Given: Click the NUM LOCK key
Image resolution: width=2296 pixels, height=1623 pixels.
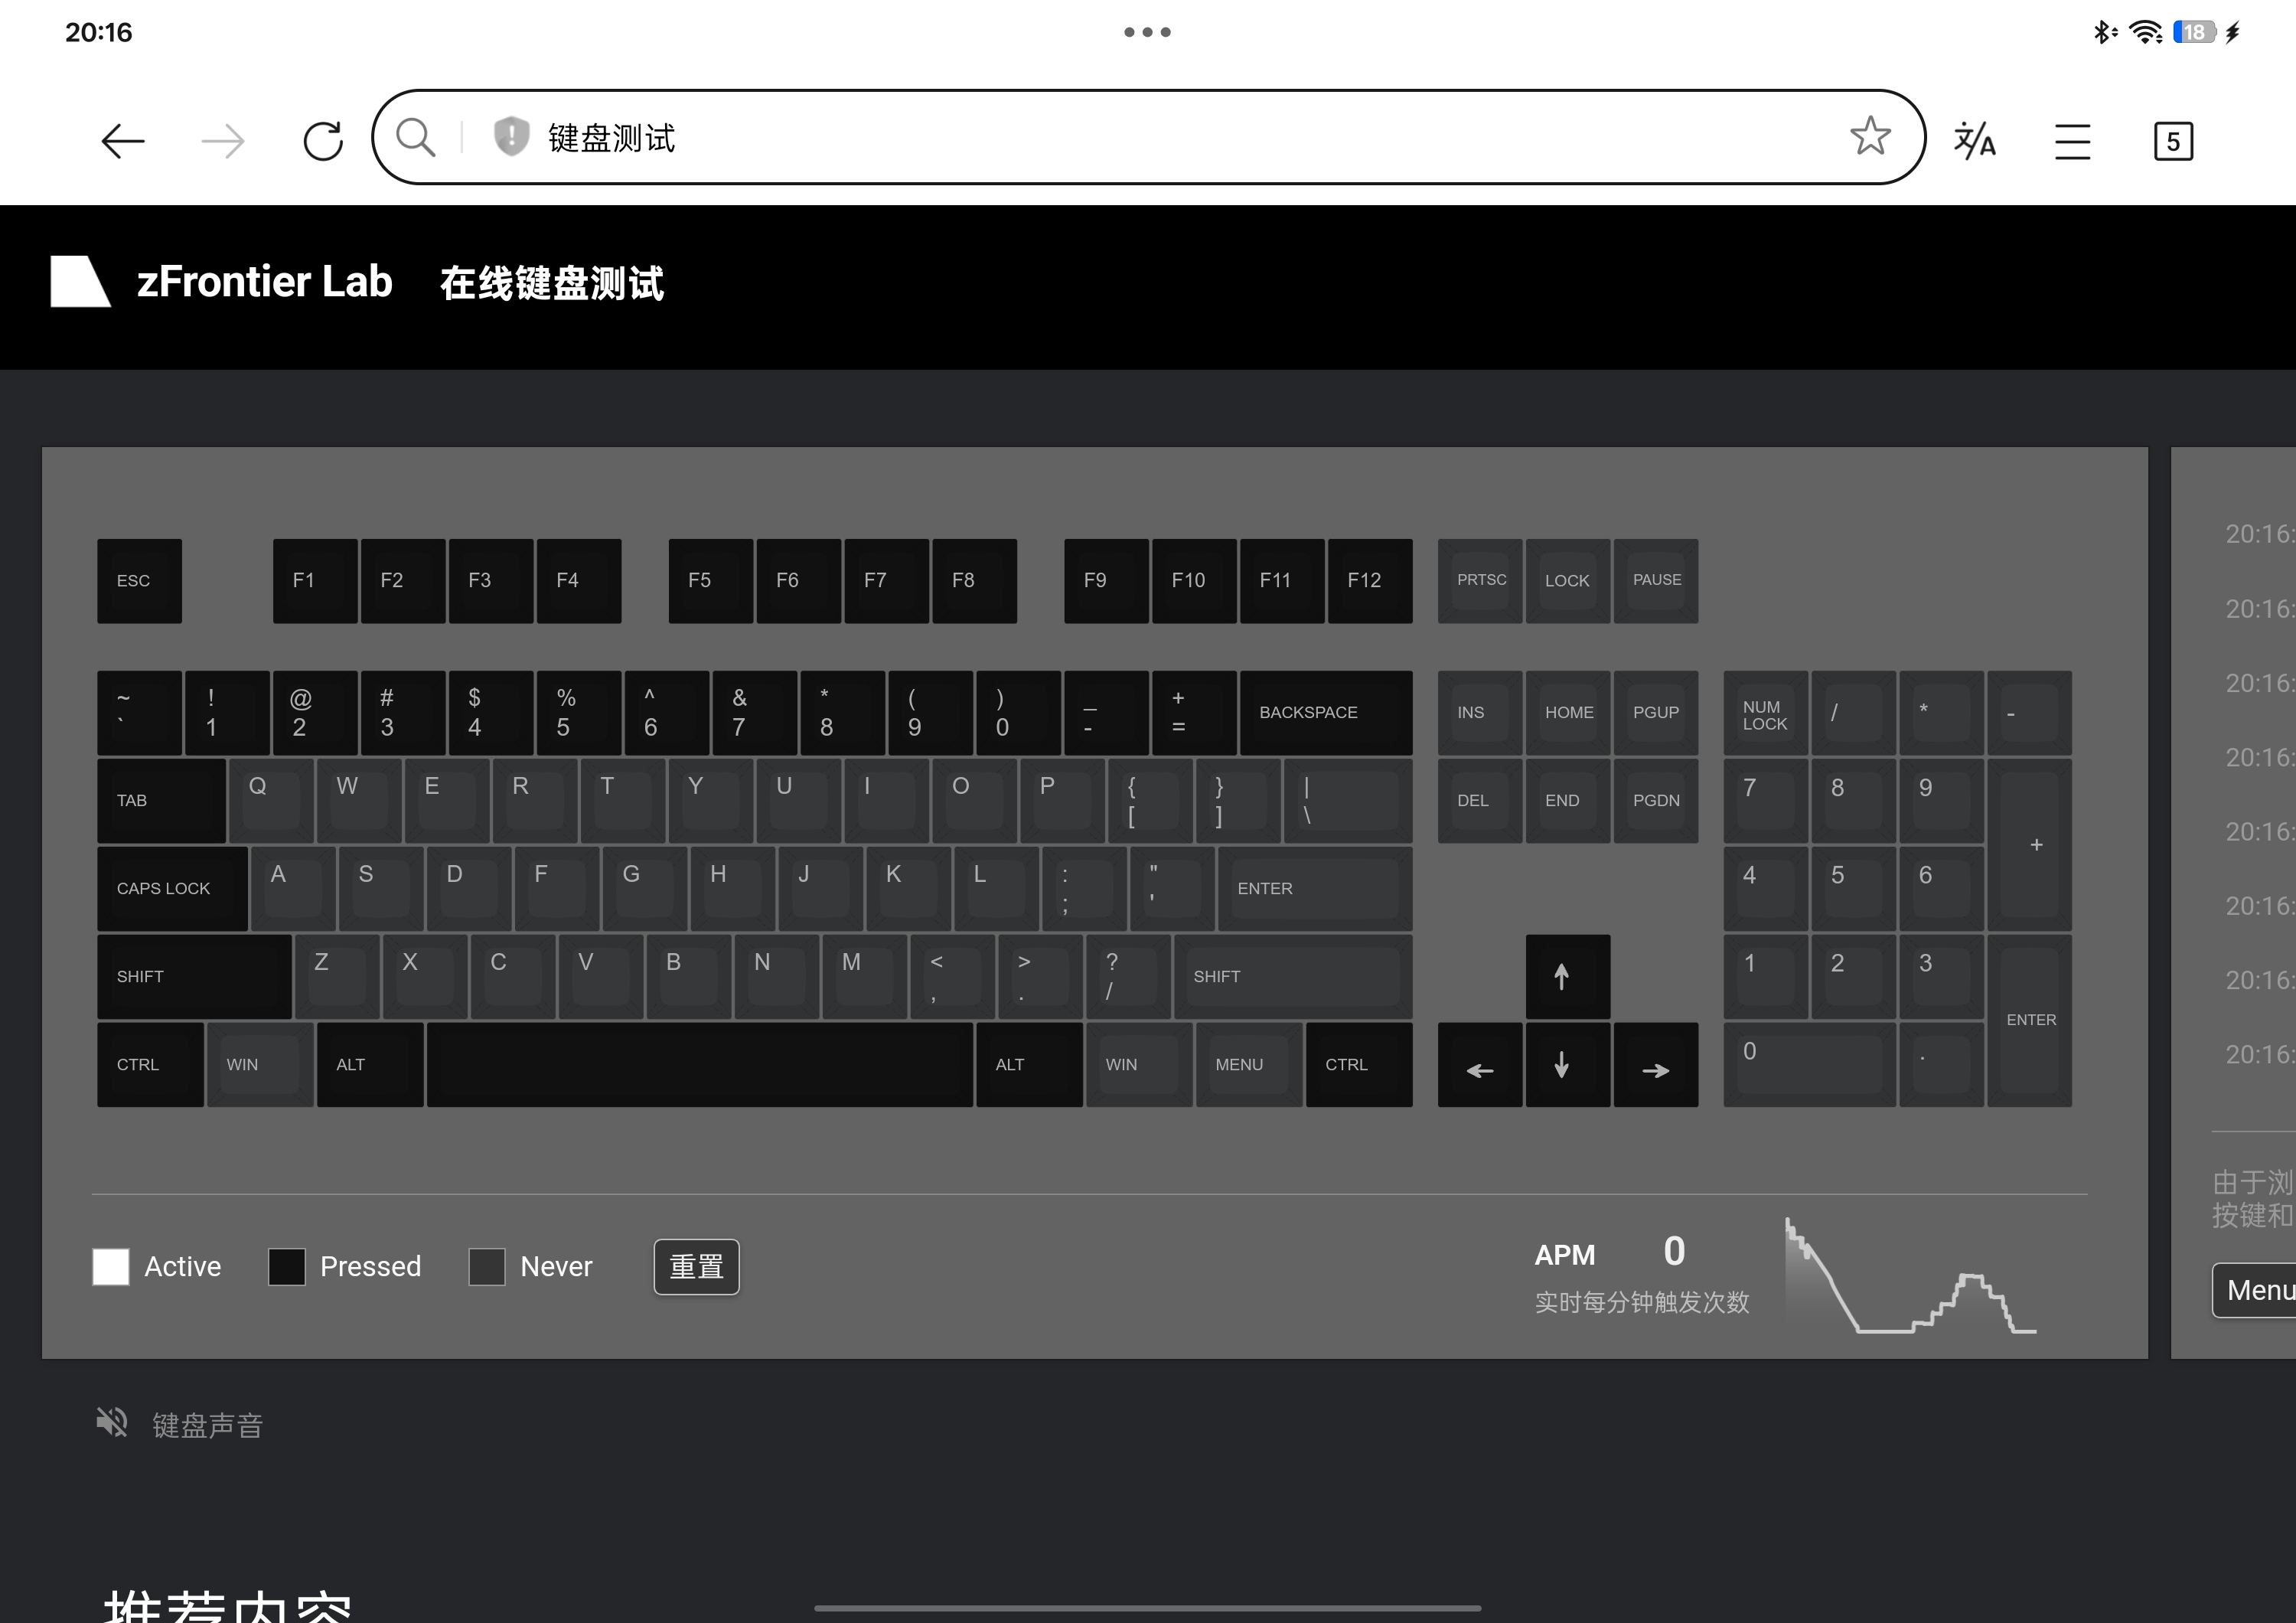Looking at the screenshot, I should pos(1765,713).
